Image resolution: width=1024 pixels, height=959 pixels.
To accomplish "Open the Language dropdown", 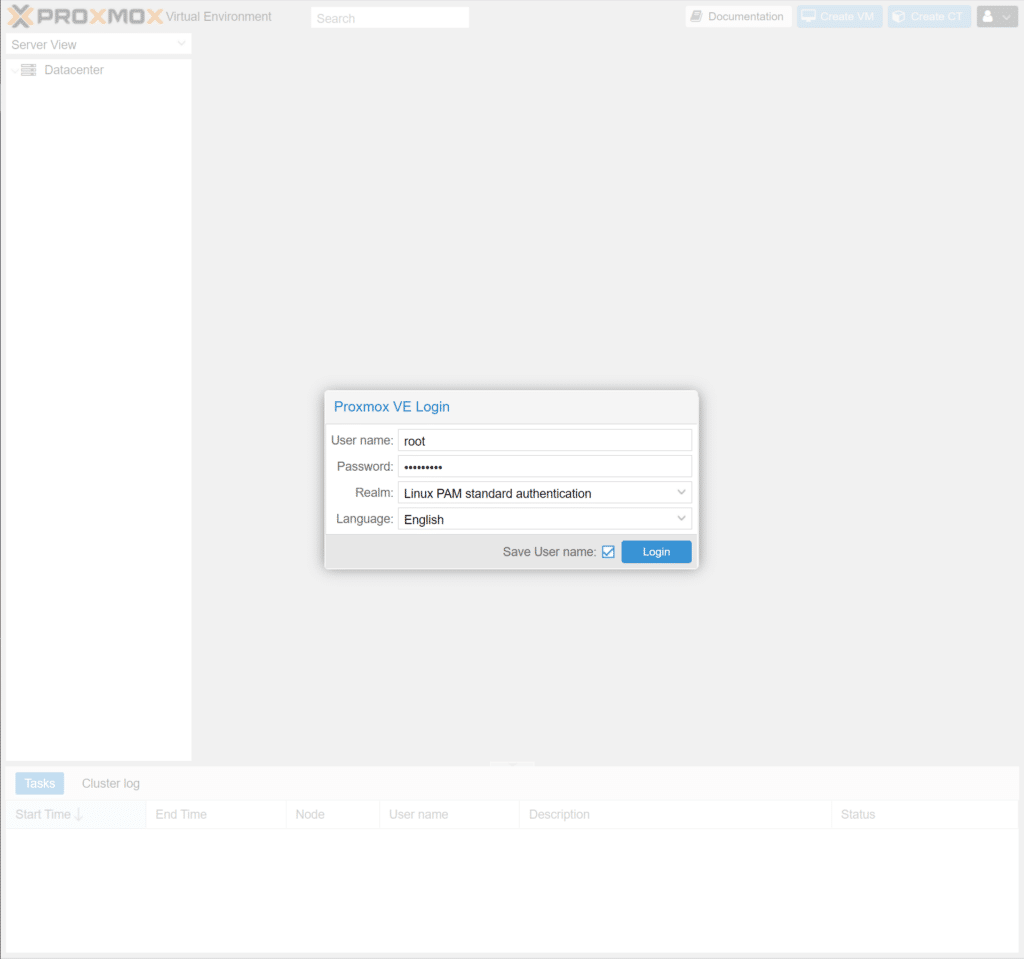I will coord(681,519).
